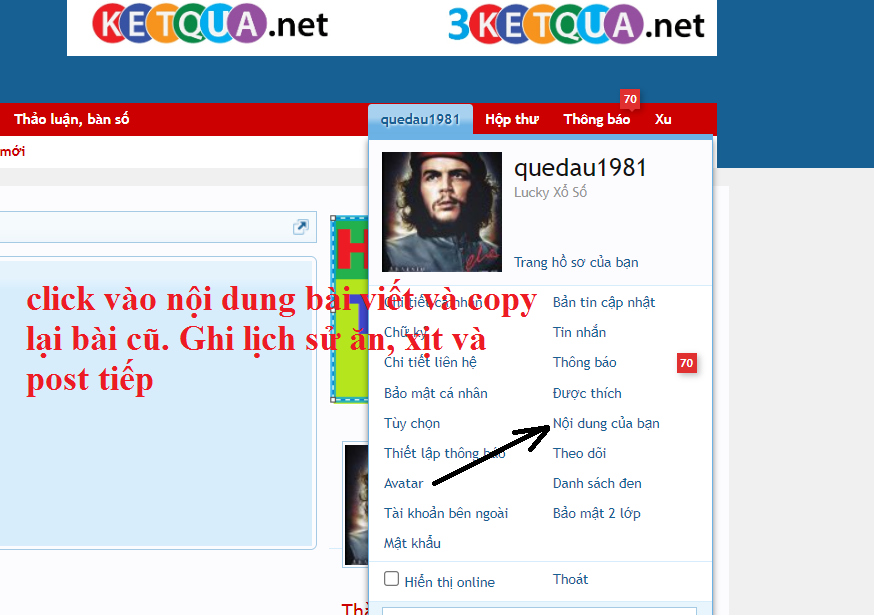Click the KETQUA.net logo
This screenshot has width=874, height=615.
pyautogui.click(x=211, y=24)
